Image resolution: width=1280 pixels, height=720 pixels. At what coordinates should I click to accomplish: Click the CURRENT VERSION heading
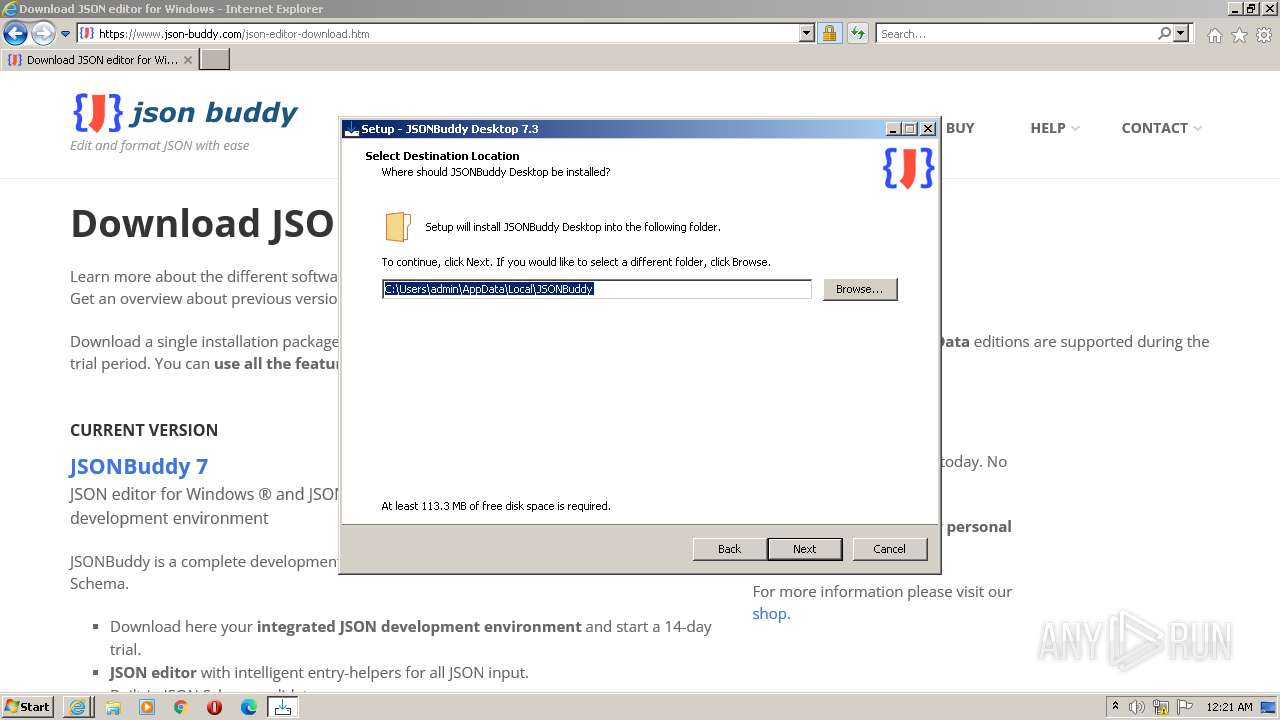pyautogui.click(x=144, y=430)
